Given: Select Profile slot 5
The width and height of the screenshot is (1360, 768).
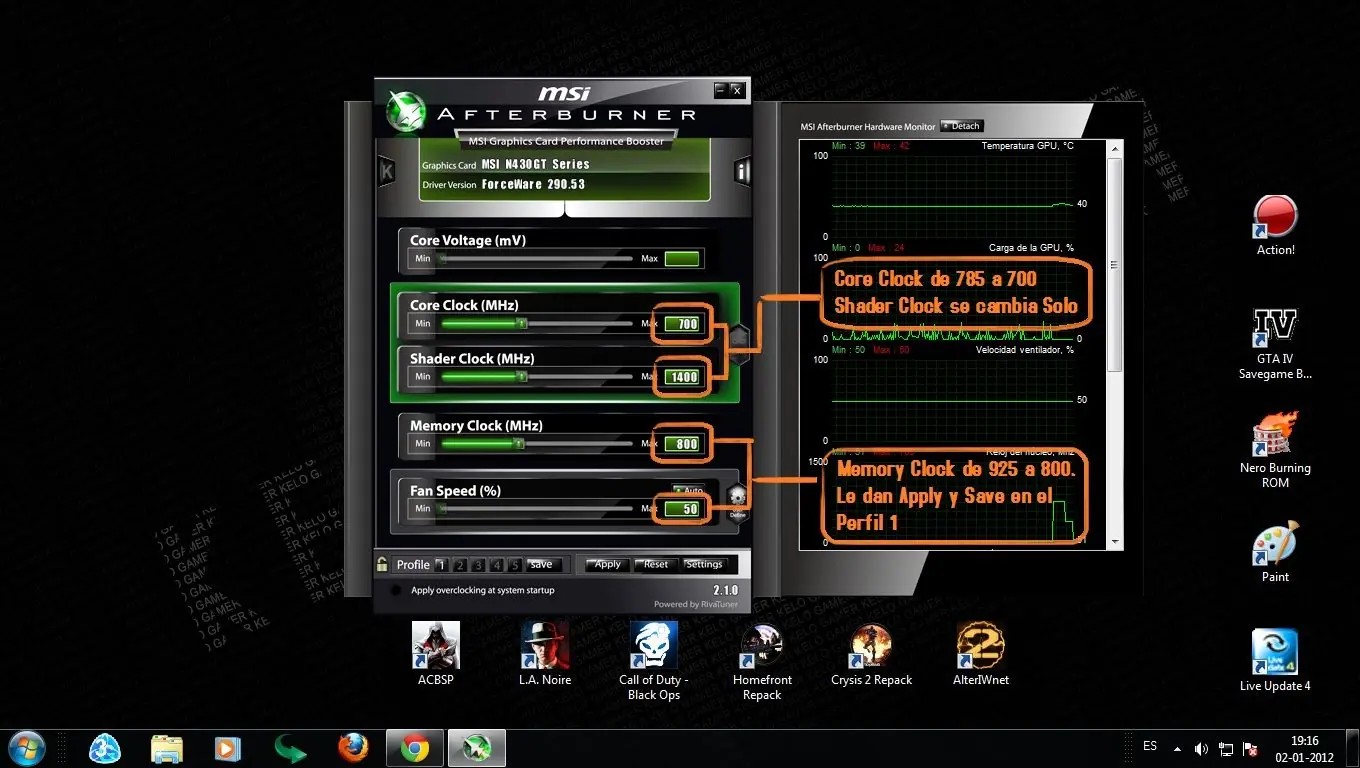Looking at the screenshot, I should click(x=514, y=565).
